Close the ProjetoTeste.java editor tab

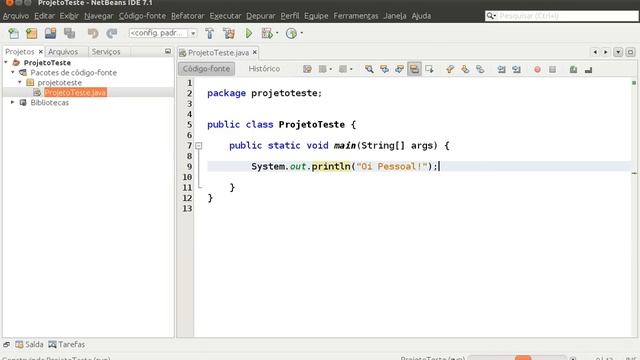255,52
